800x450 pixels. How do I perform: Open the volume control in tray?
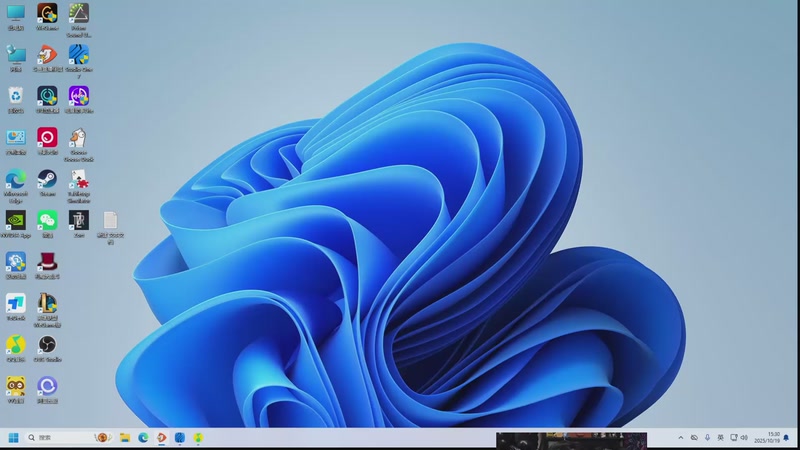coord(744,438)
